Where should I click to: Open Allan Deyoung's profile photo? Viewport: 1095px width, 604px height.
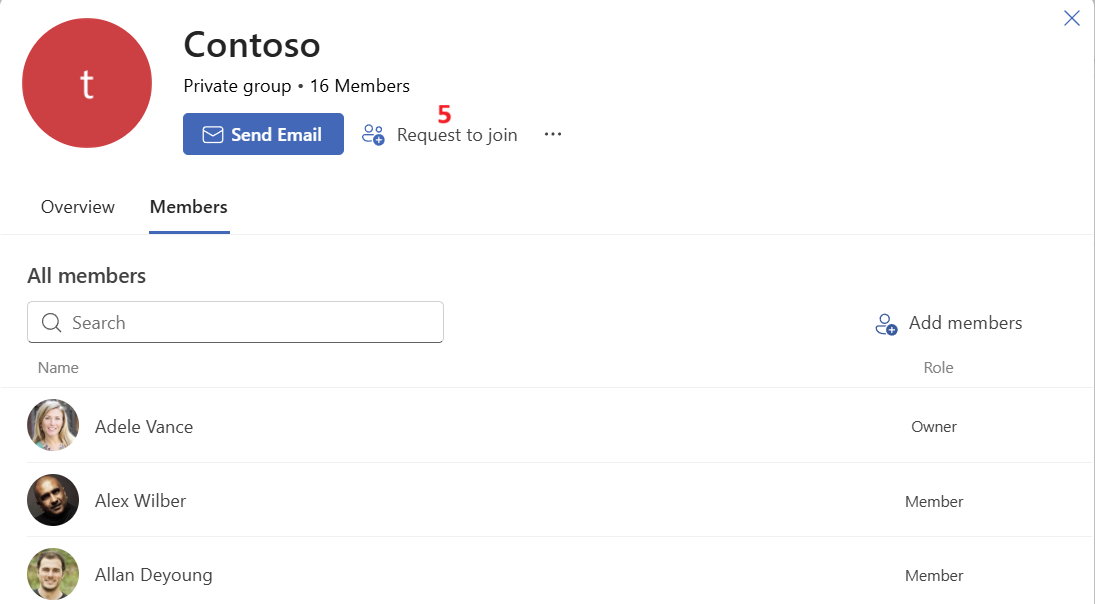pos(53,574)
